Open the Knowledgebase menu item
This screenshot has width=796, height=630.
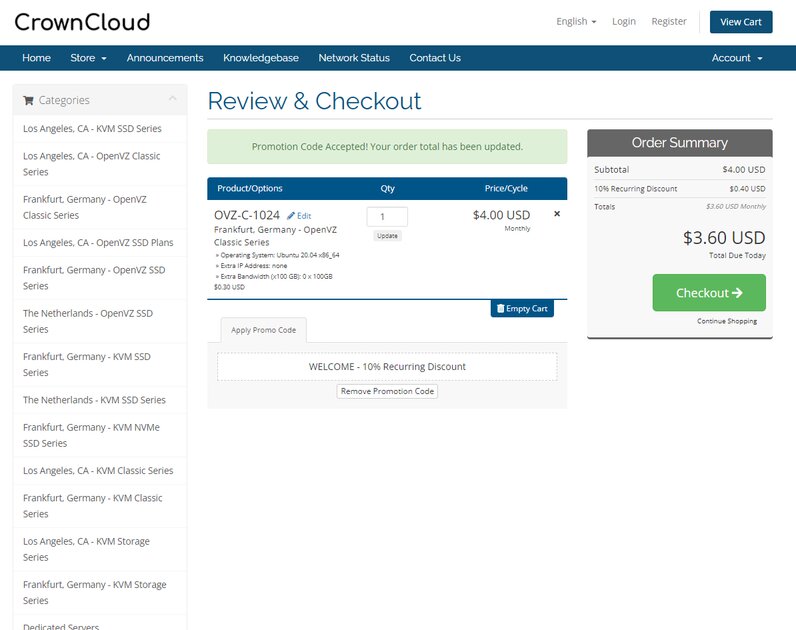[x=261, y=58]
